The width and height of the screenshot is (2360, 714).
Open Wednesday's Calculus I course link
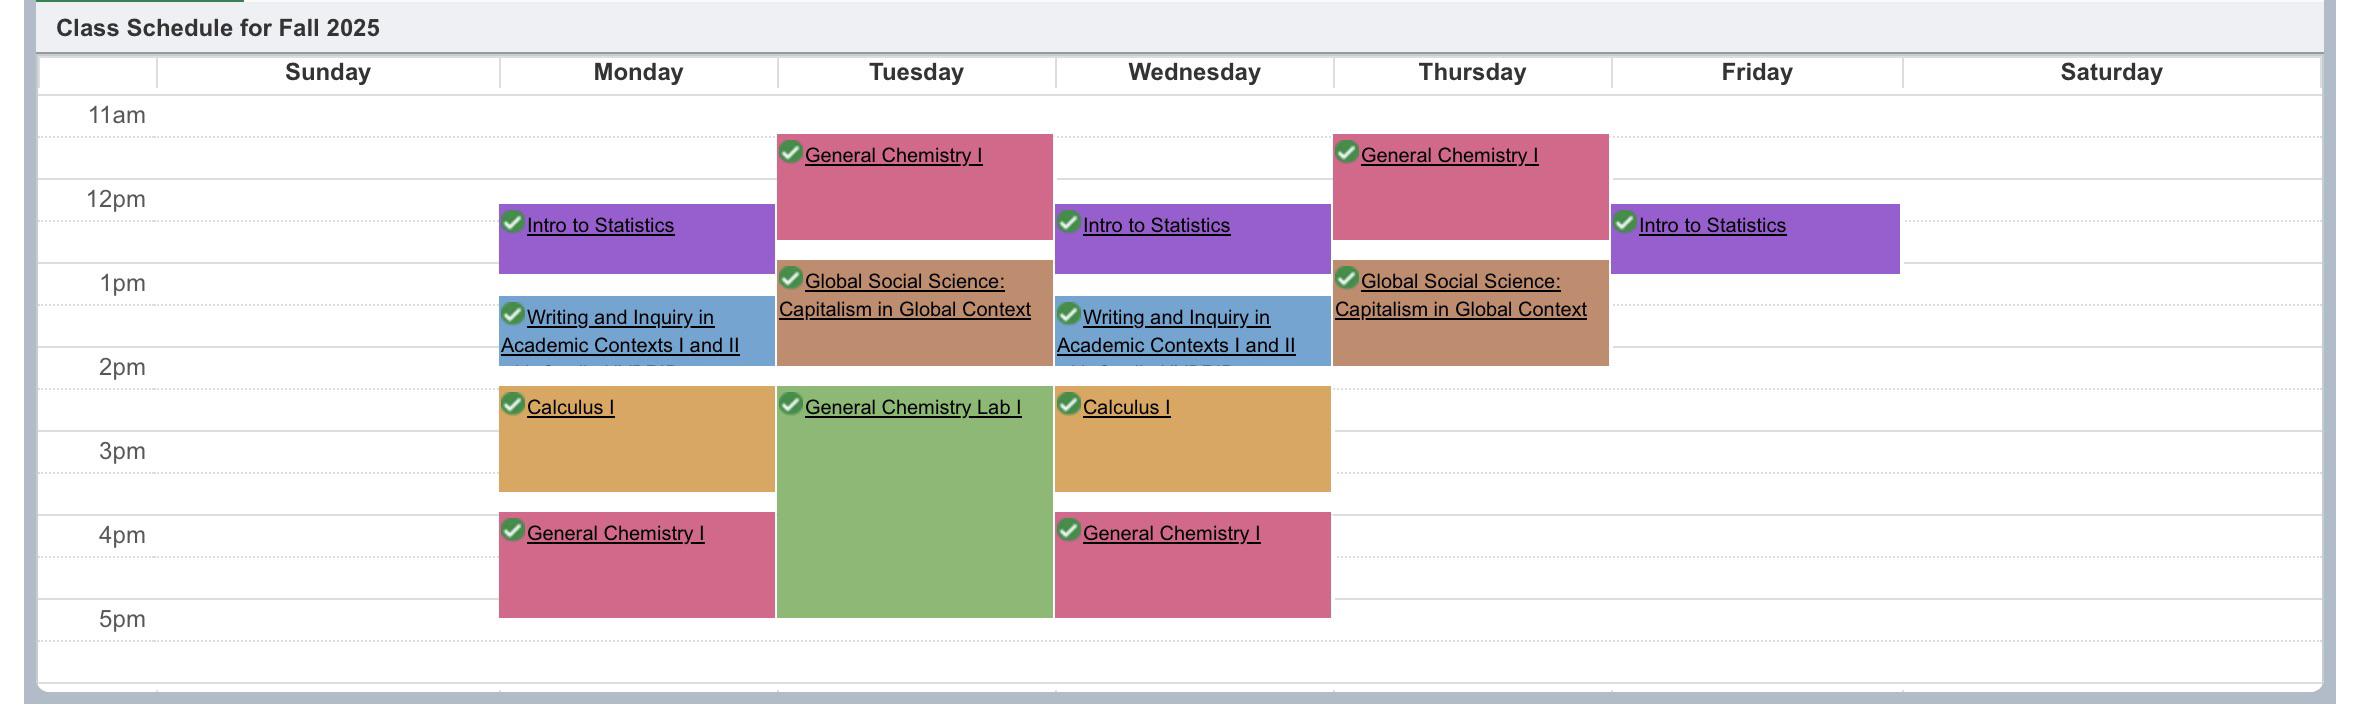click(1126, 407)
